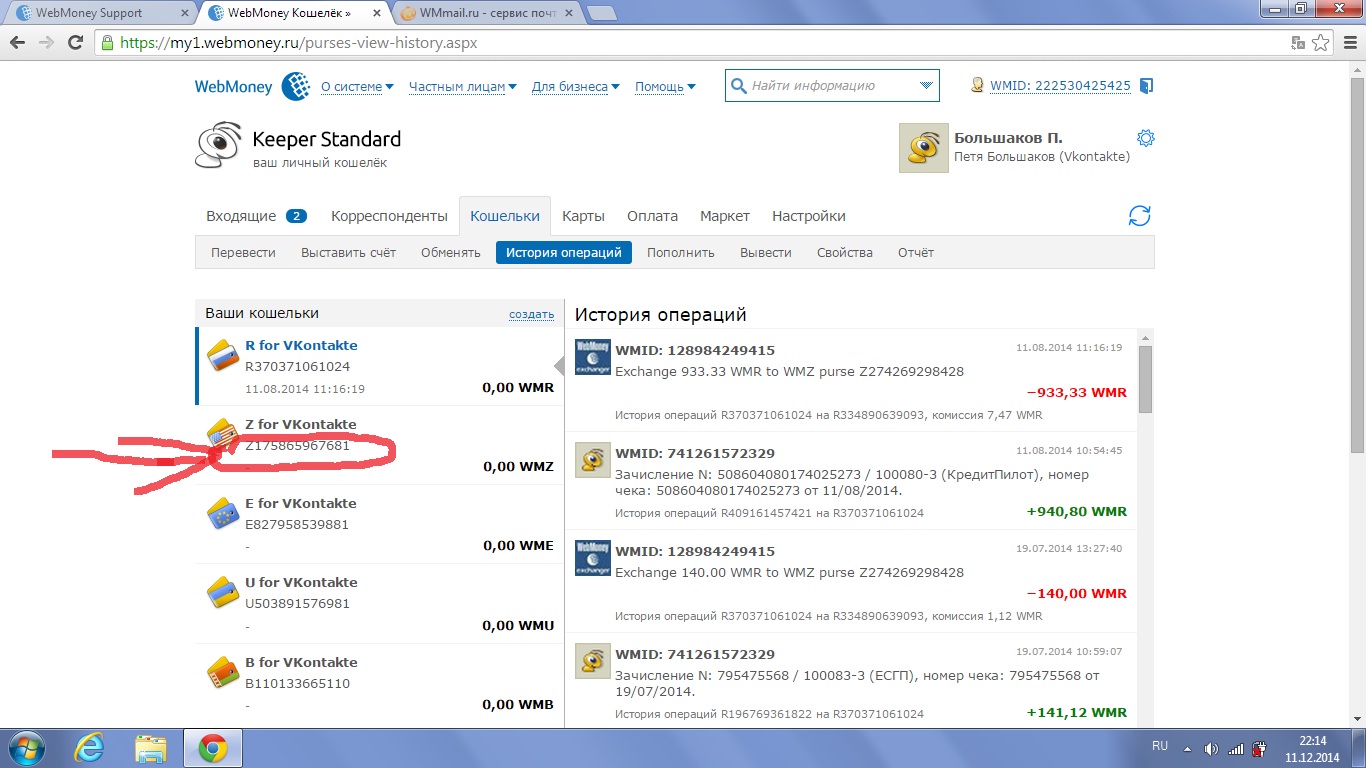The width and height of the screenshot is (1366, 768).
Task: Switch to the Входящие tab
Action: (x=256, y=216)
